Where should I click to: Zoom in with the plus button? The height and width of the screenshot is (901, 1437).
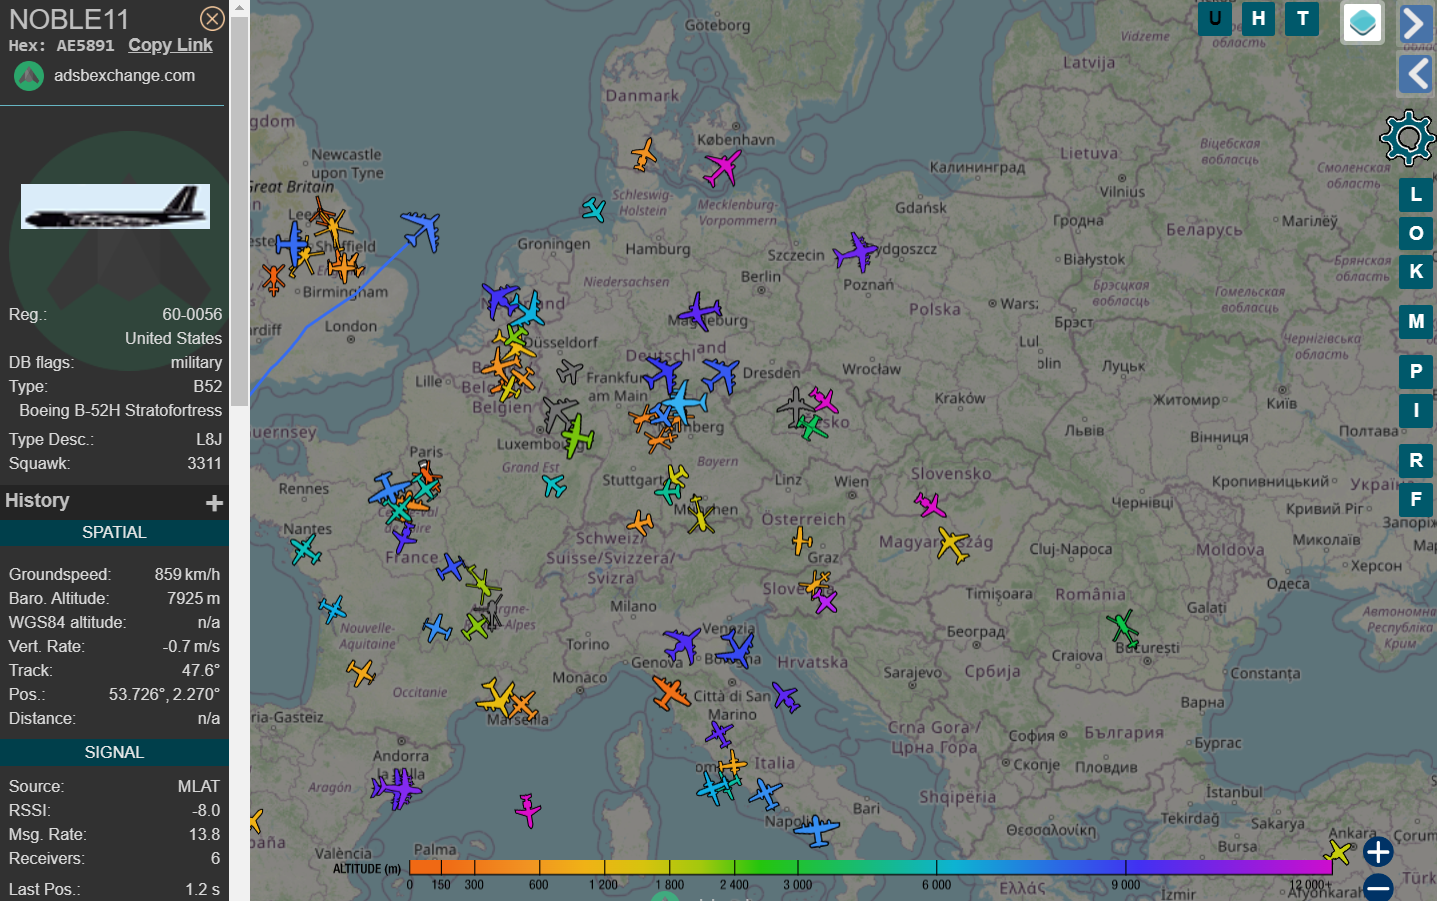click(x=1378, y=852)
